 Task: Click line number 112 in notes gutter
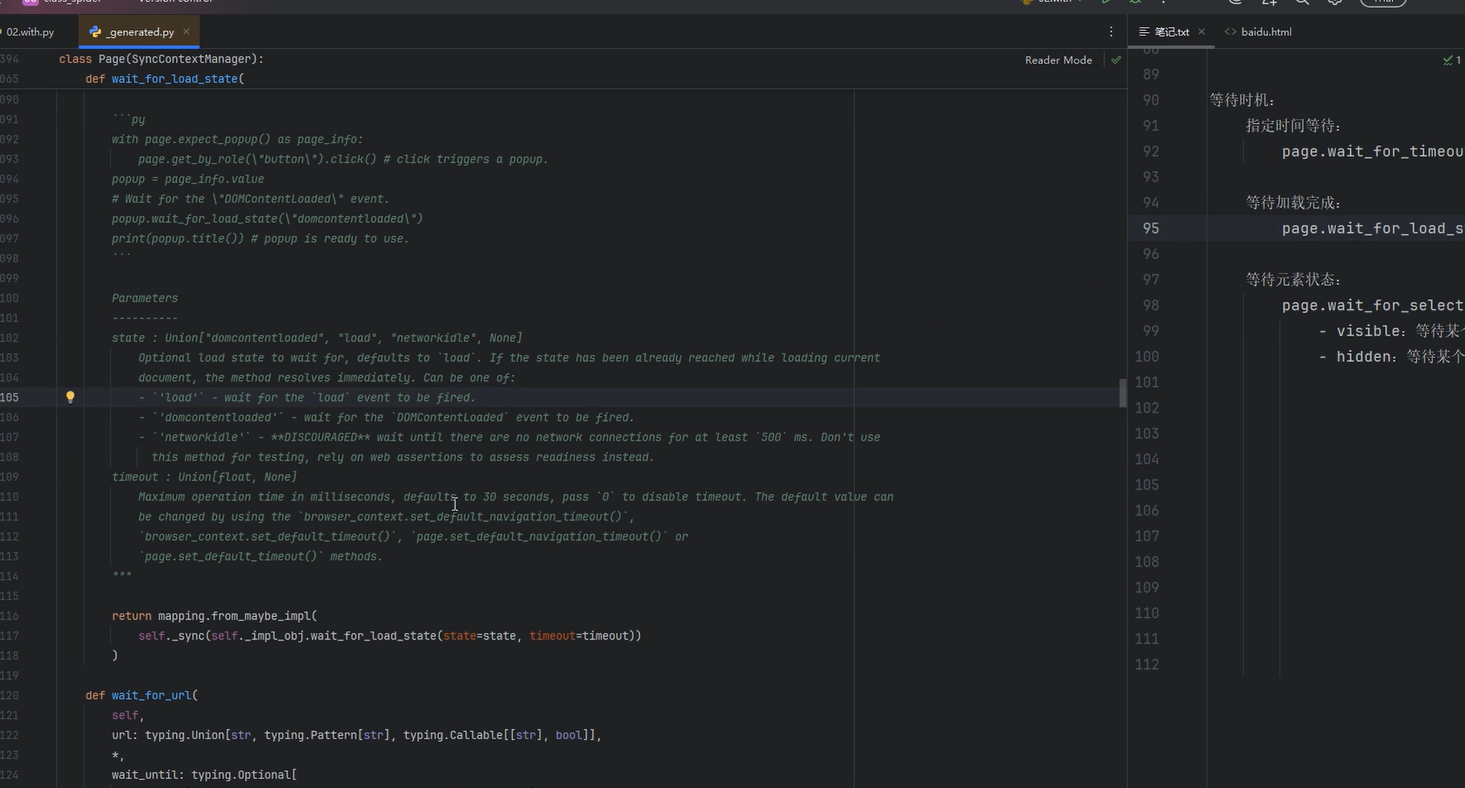tap(1147, 664)
